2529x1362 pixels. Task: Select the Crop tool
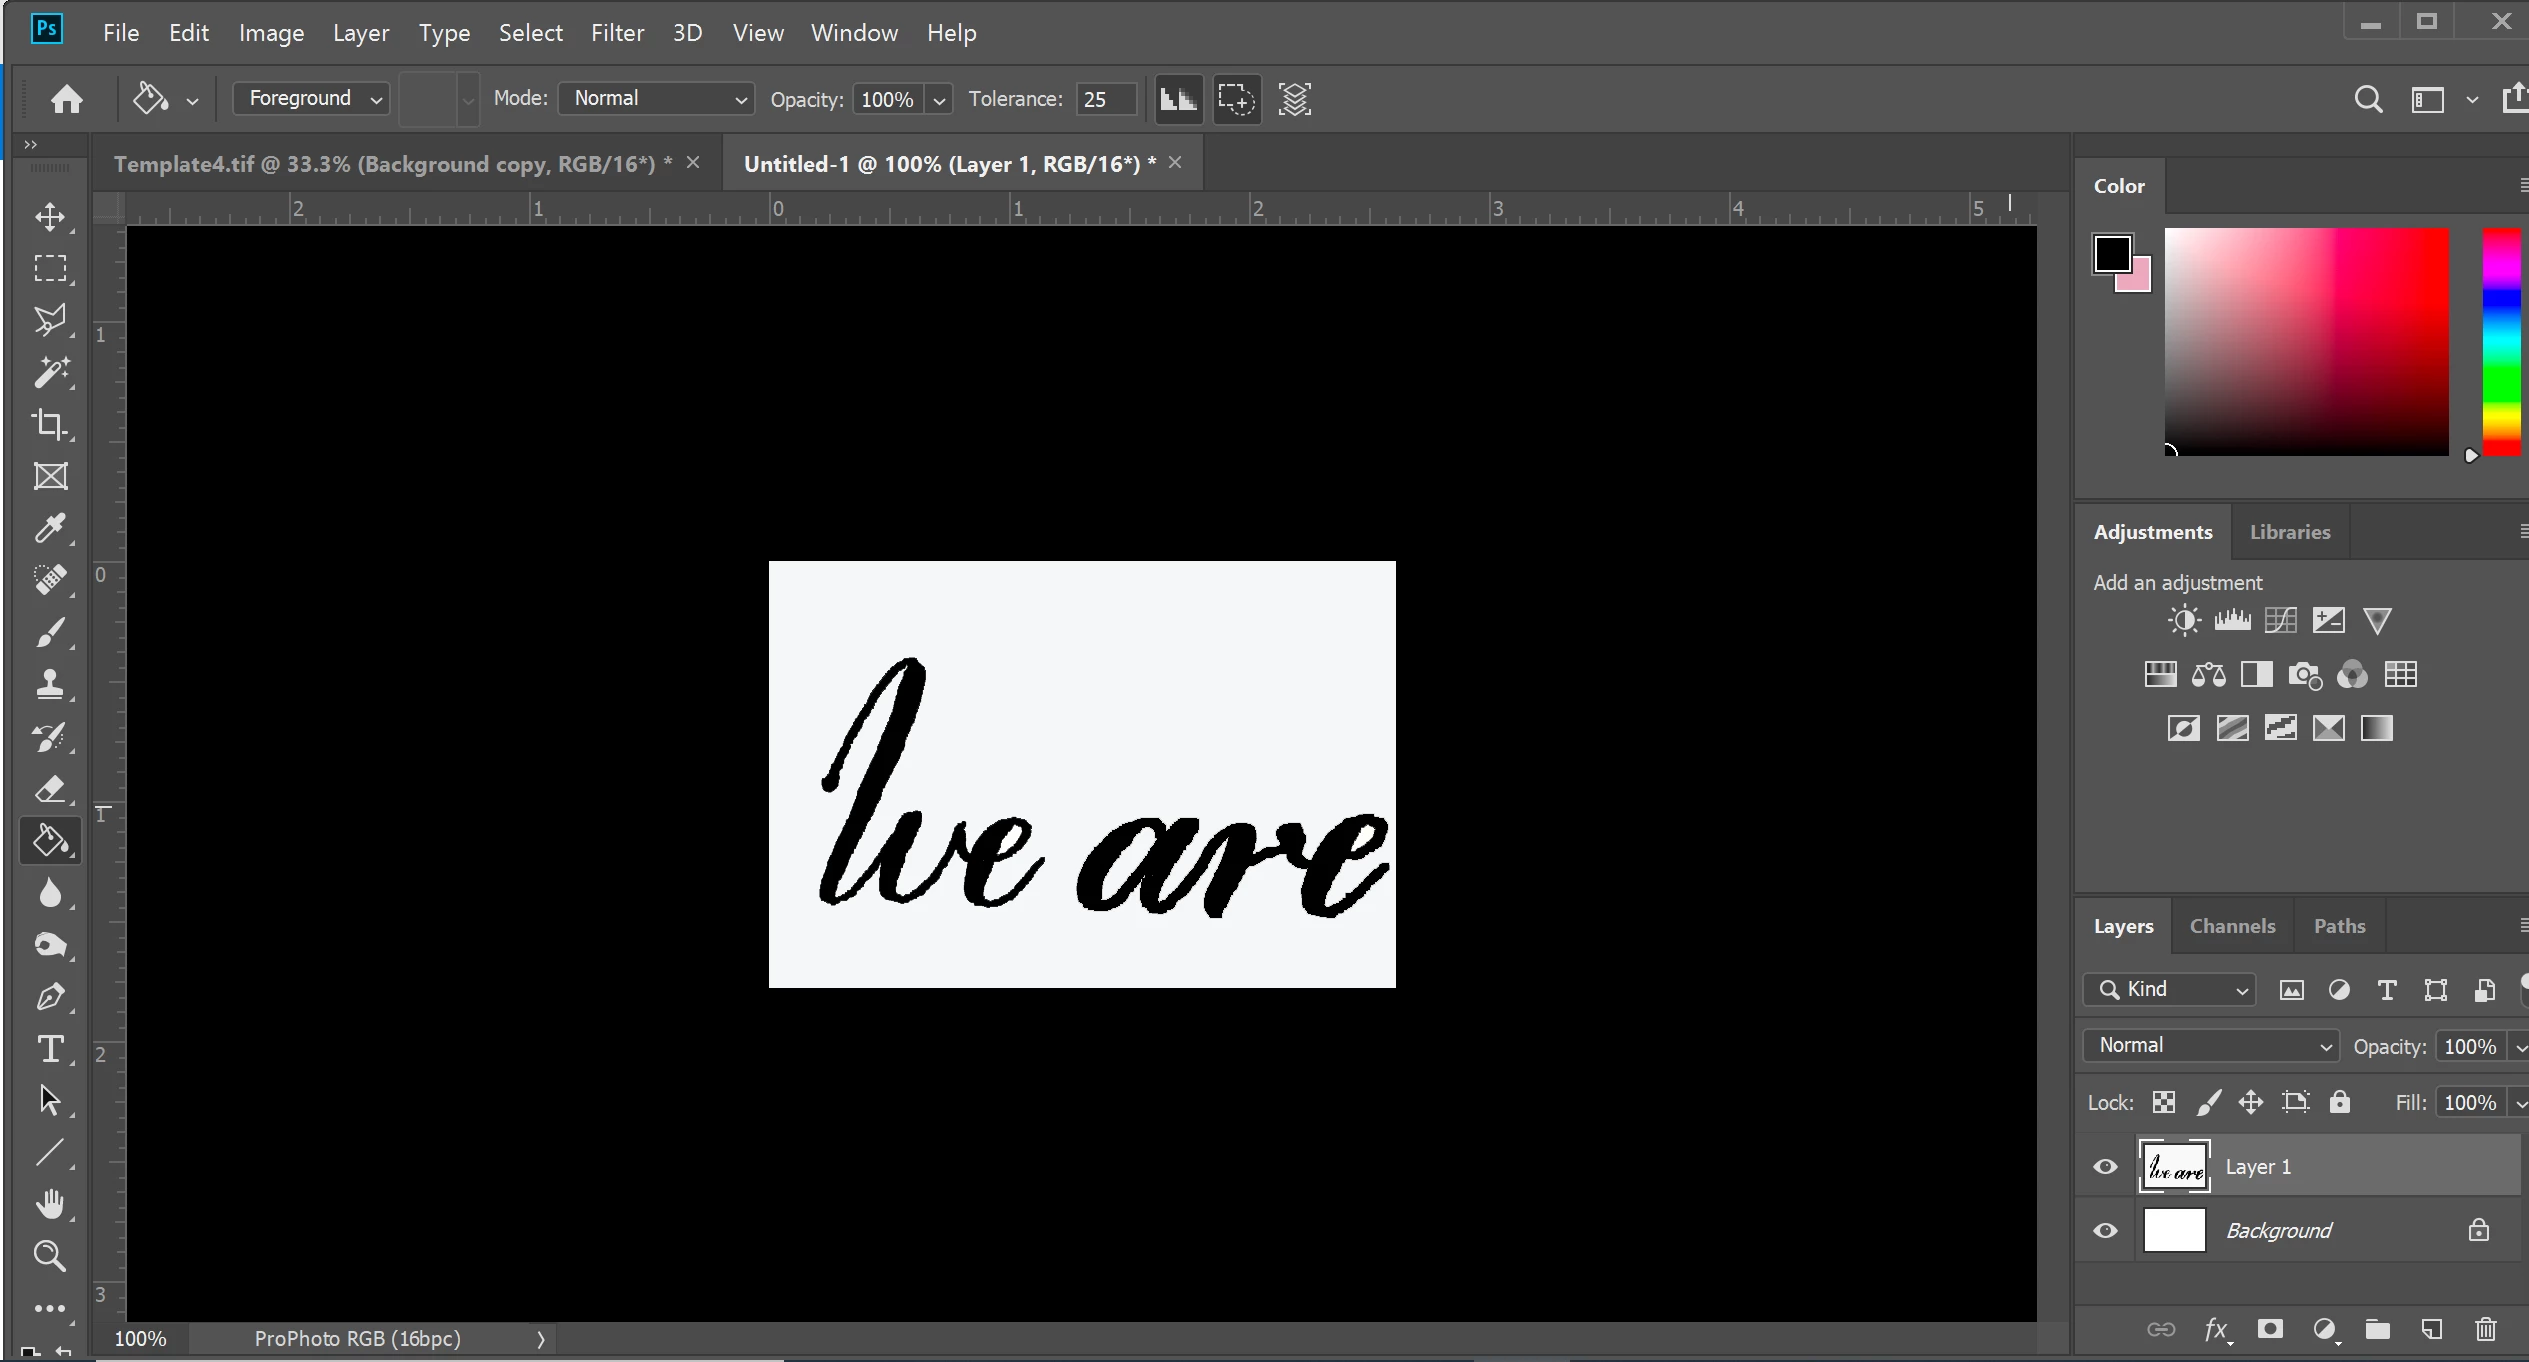click(x=50, y=424)
